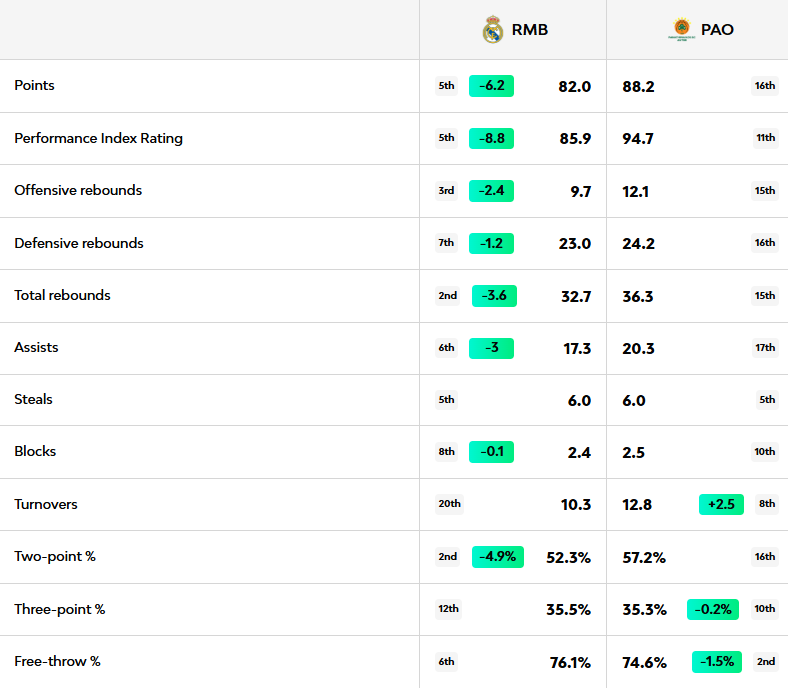Click the Panathinaikos club logo
The width and height of the screenshot is (788, 688).
click(681, 30)
